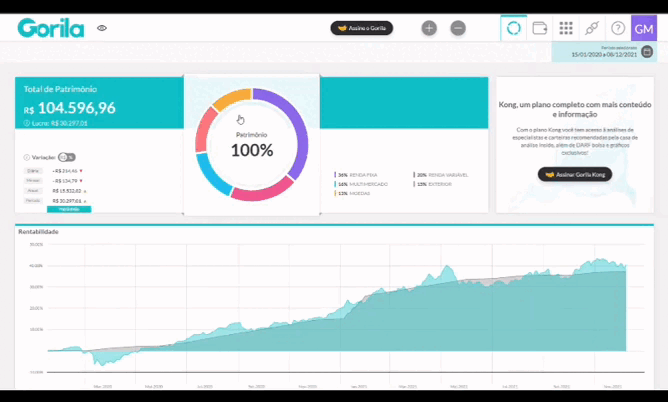668x402 pixels.
Task: Click the Lucro info icon
Action: point(26,123)
